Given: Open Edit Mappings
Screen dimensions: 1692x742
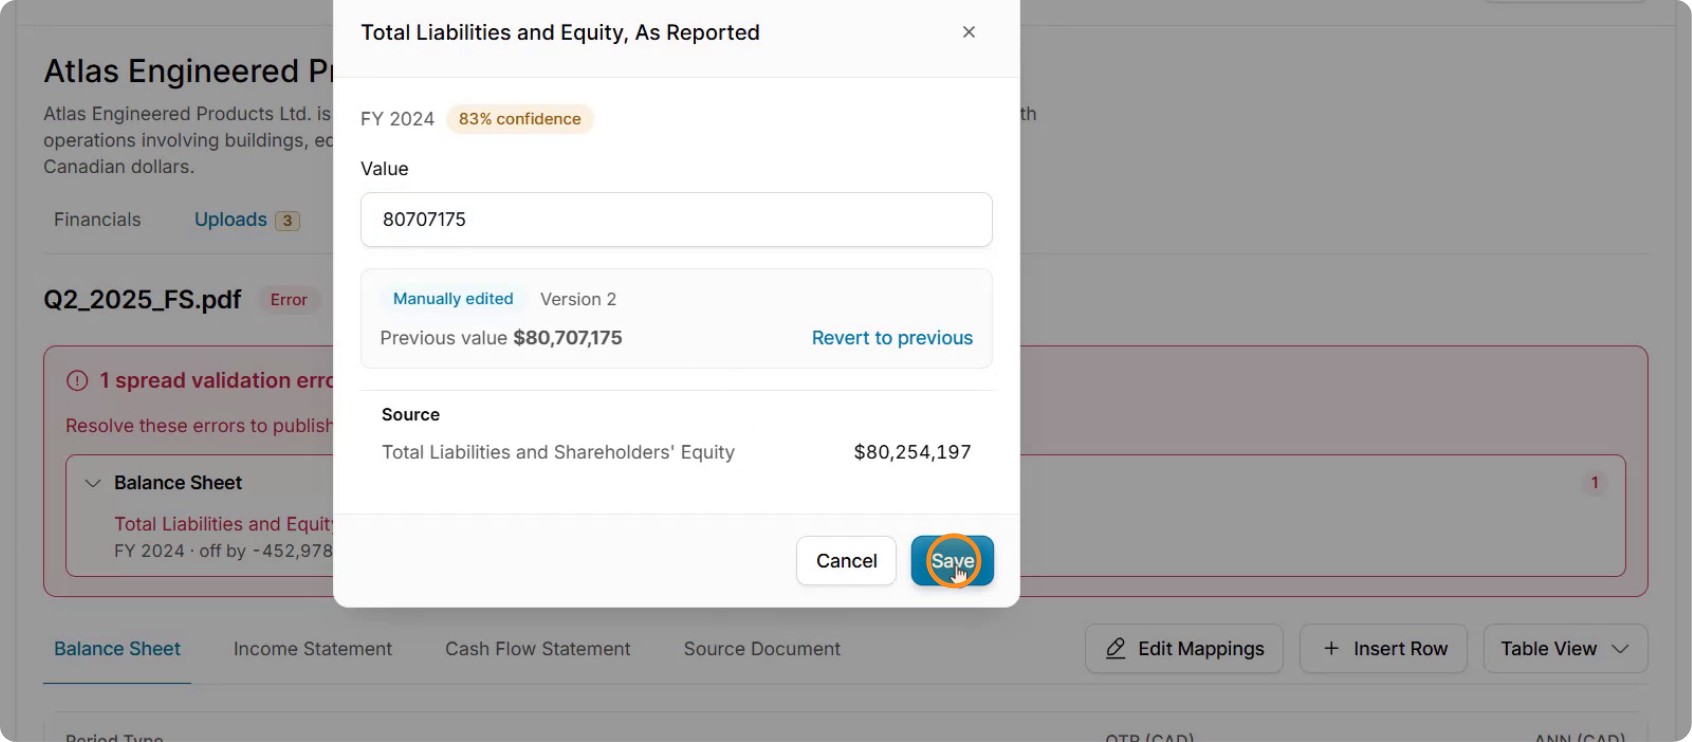Looking at the screenshot, I should tap(1184, 649).
